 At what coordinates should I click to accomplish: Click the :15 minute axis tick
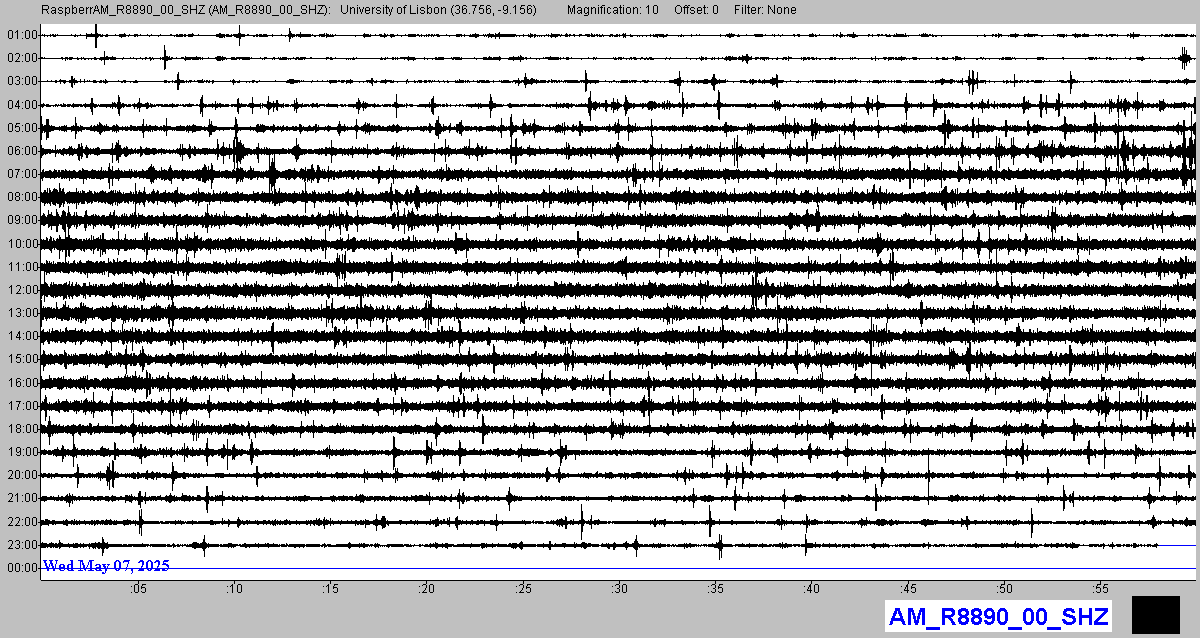click(x=331, y=589)
